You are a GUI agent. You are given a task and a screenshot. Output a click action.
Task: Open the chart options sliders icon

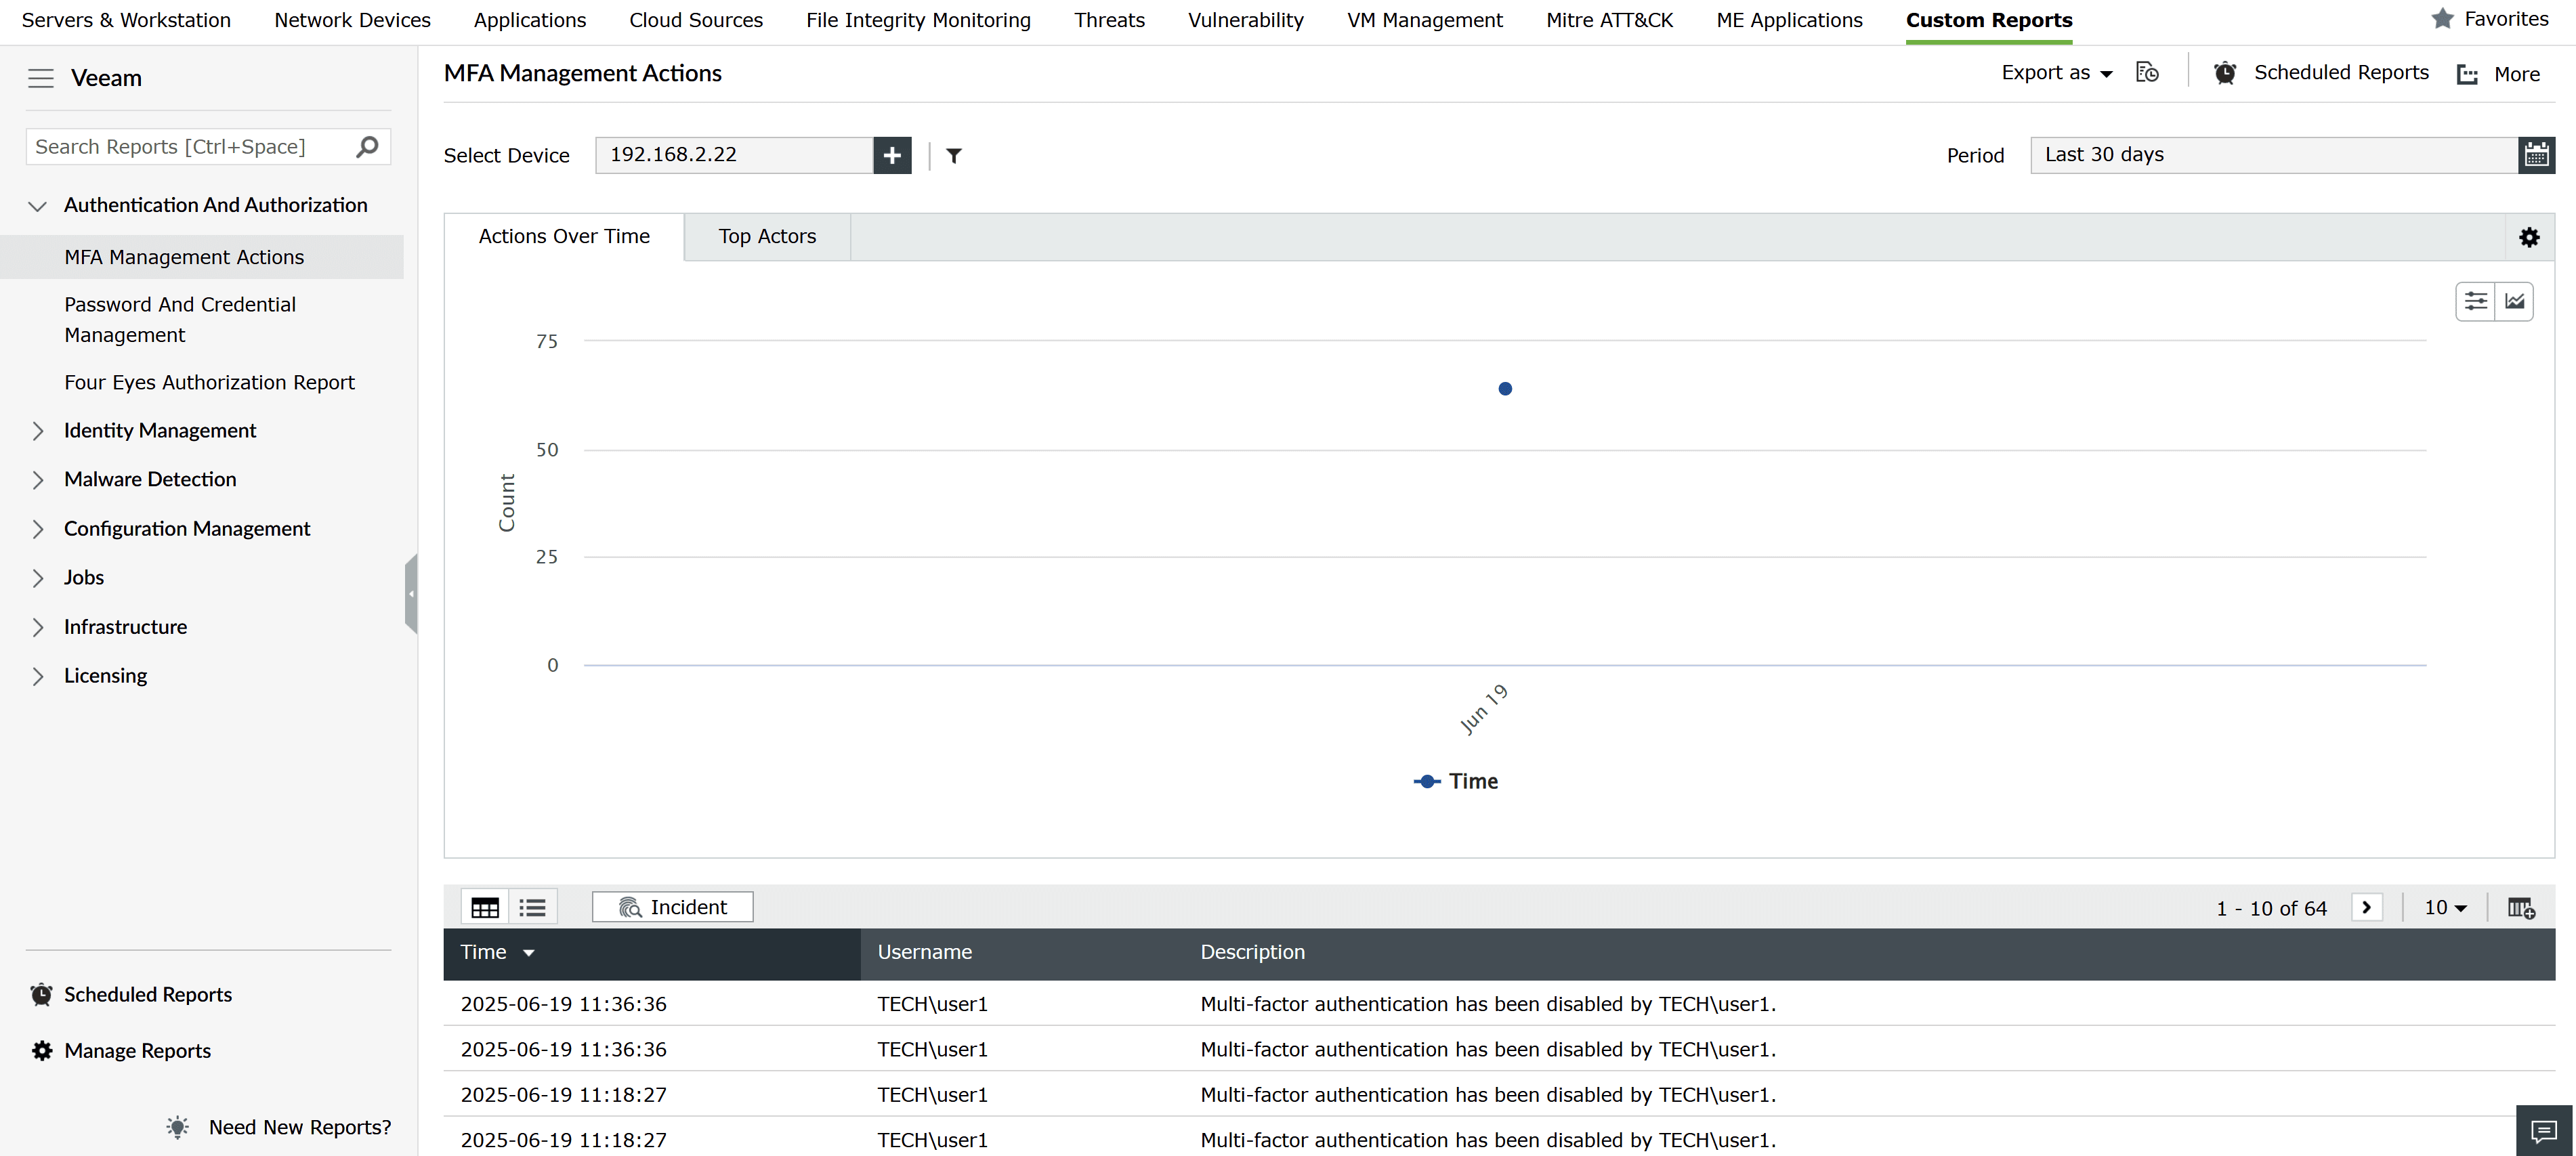tap(2475, 301)
